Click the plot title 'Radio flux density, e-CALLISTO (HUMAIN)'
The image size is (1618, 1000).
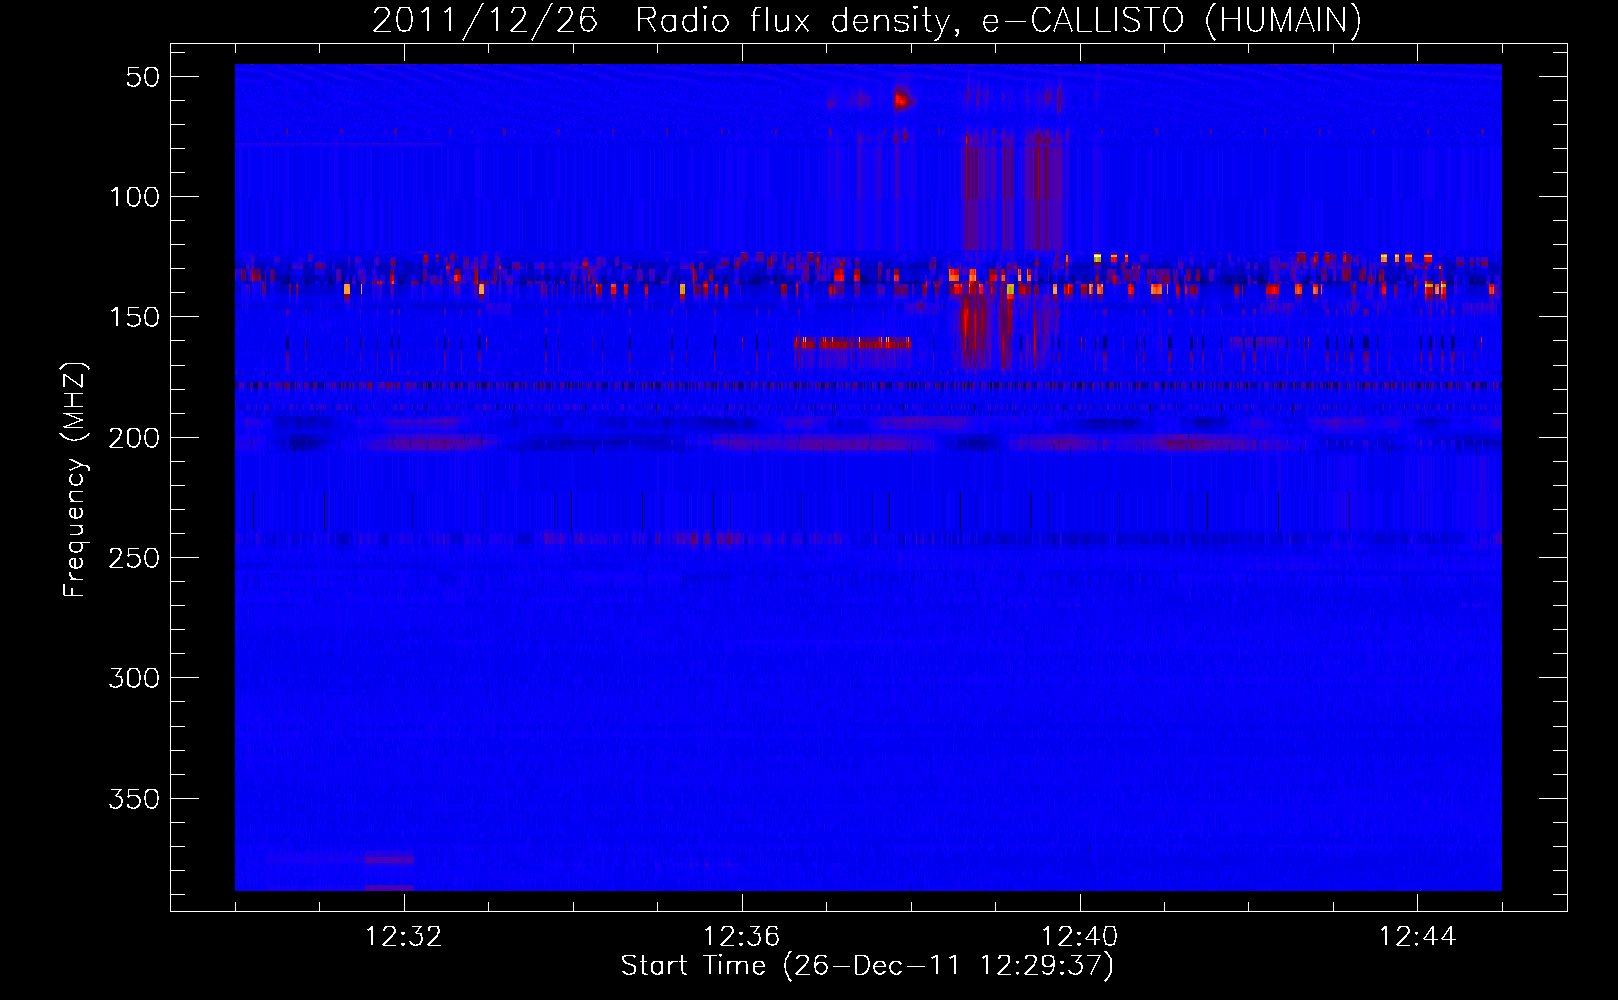pyautogui.click(x=998, y=20)
